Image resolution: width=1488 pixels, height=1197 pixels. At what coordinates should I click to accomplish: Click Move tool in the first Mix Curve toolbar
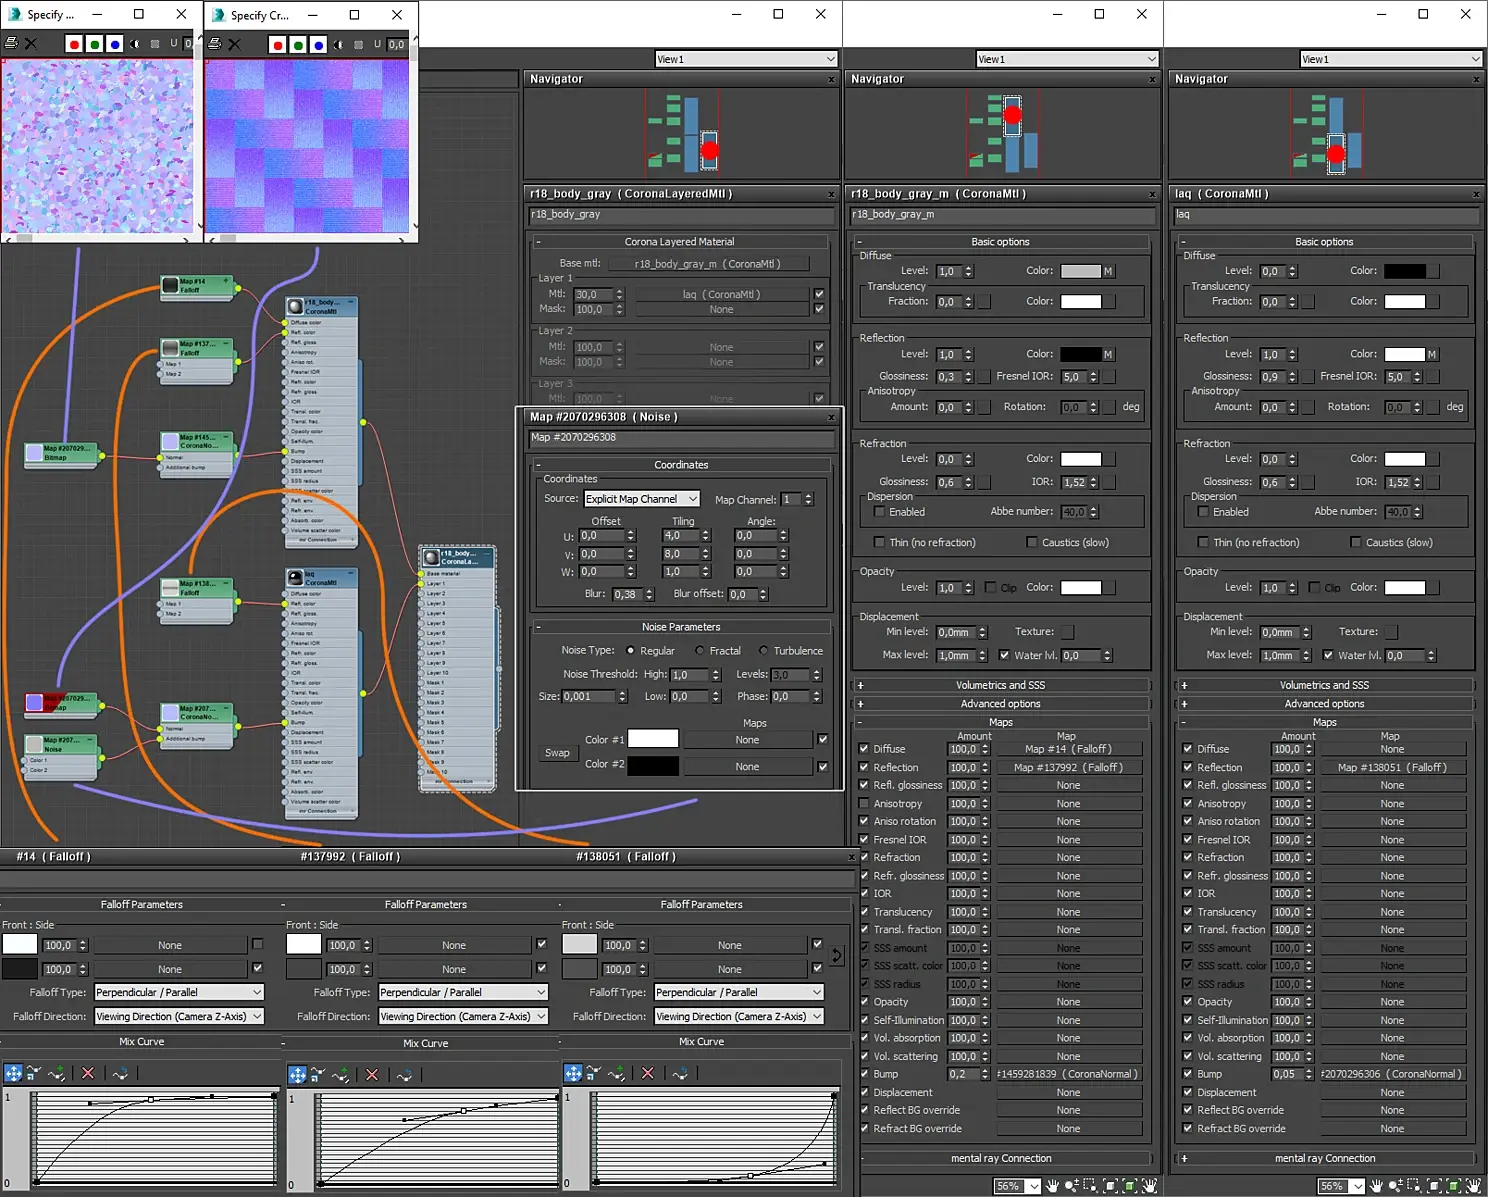13,1073
